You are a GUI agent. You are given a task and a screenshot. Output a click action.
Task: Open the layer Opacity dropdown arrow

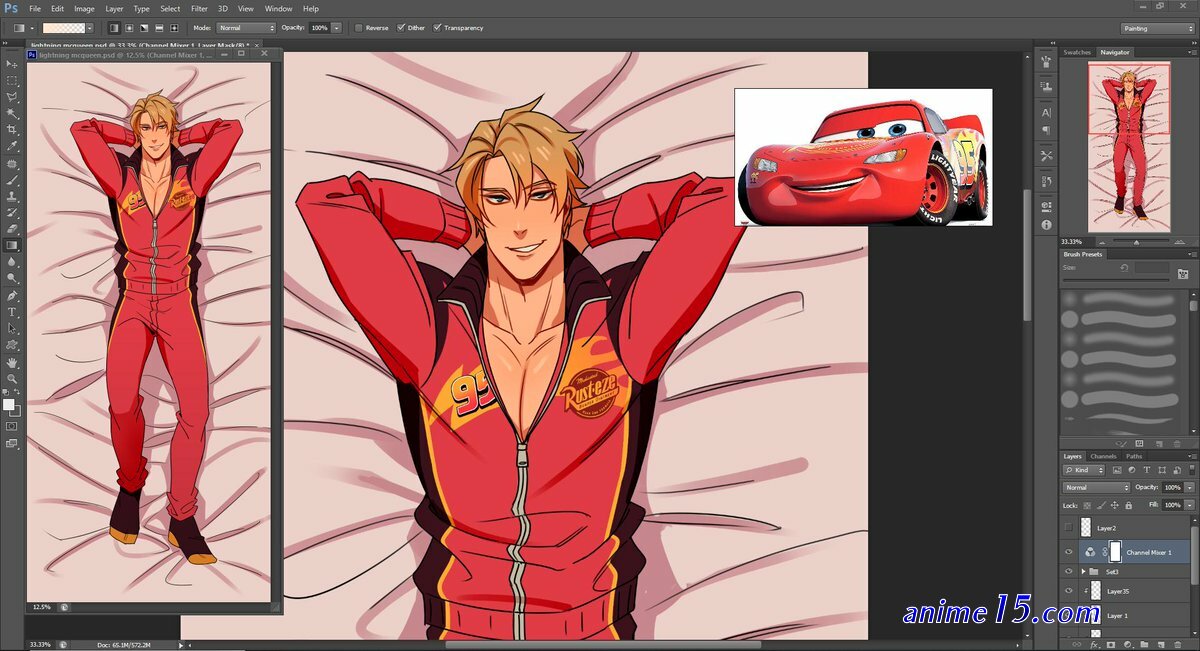[1189, 487]
